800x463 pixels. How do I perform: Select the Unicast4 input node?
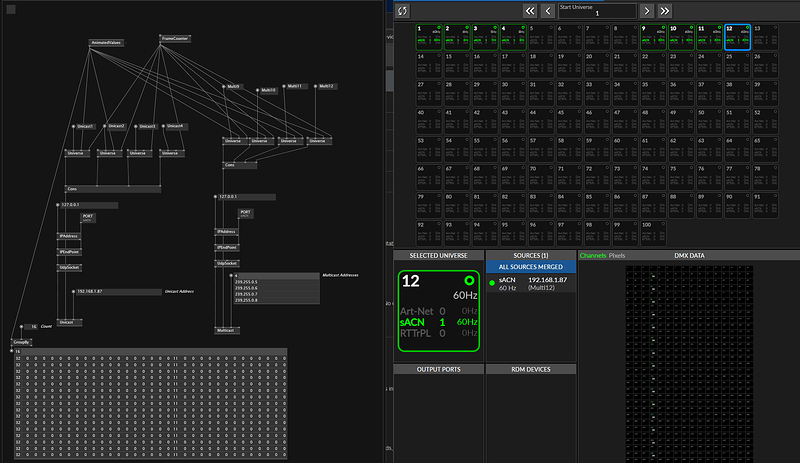175,126
